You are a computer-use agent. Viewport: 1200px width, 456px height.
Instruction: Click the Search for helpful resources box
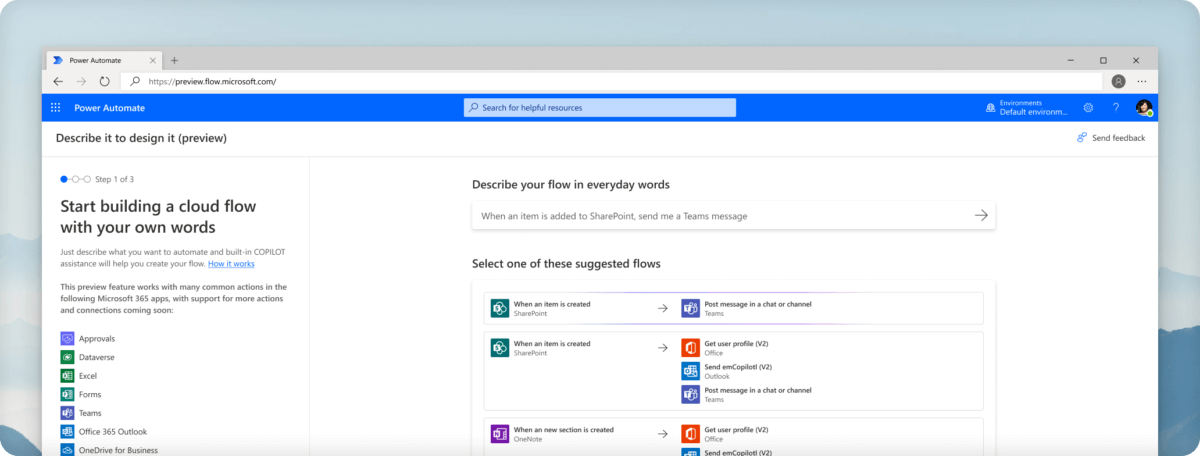pos(600,108)
